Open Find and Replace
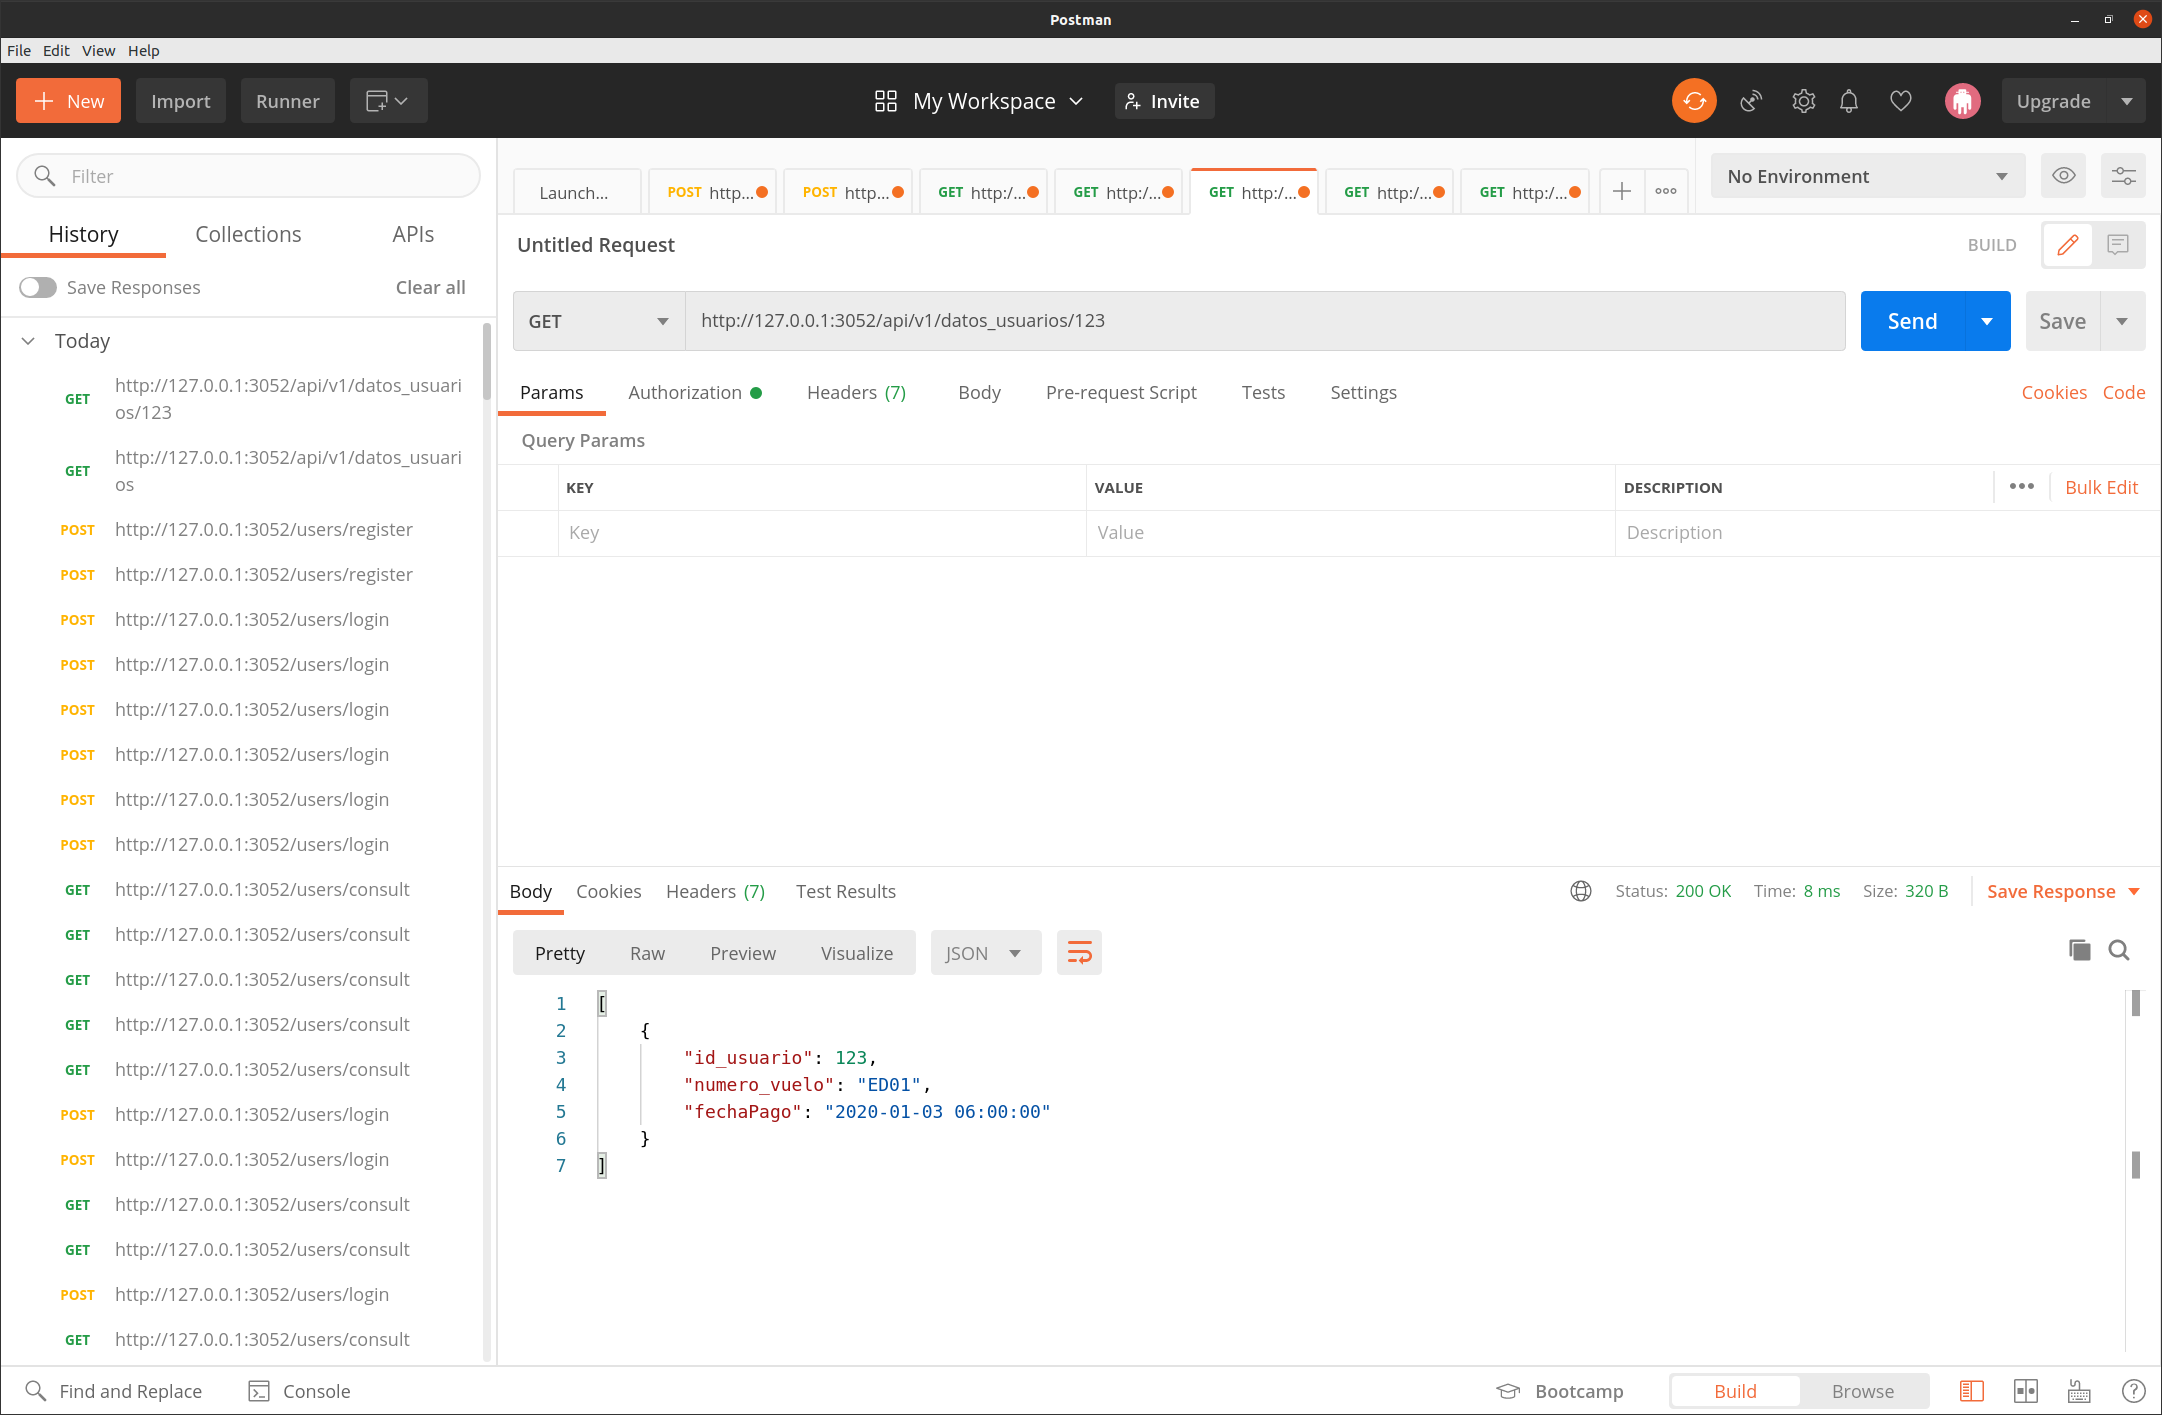This screenshot has height=1415, width=2162. click(113, 1391)
